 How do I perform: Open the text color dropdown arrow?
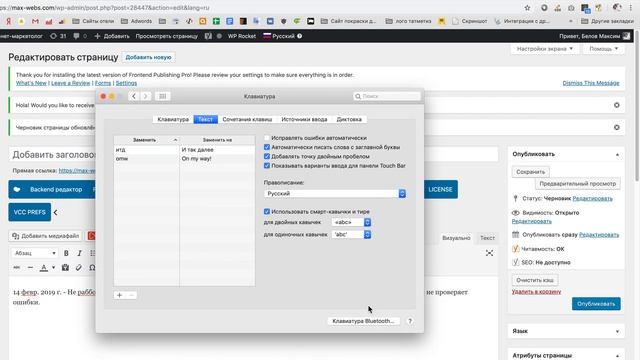tap(53, 268)
